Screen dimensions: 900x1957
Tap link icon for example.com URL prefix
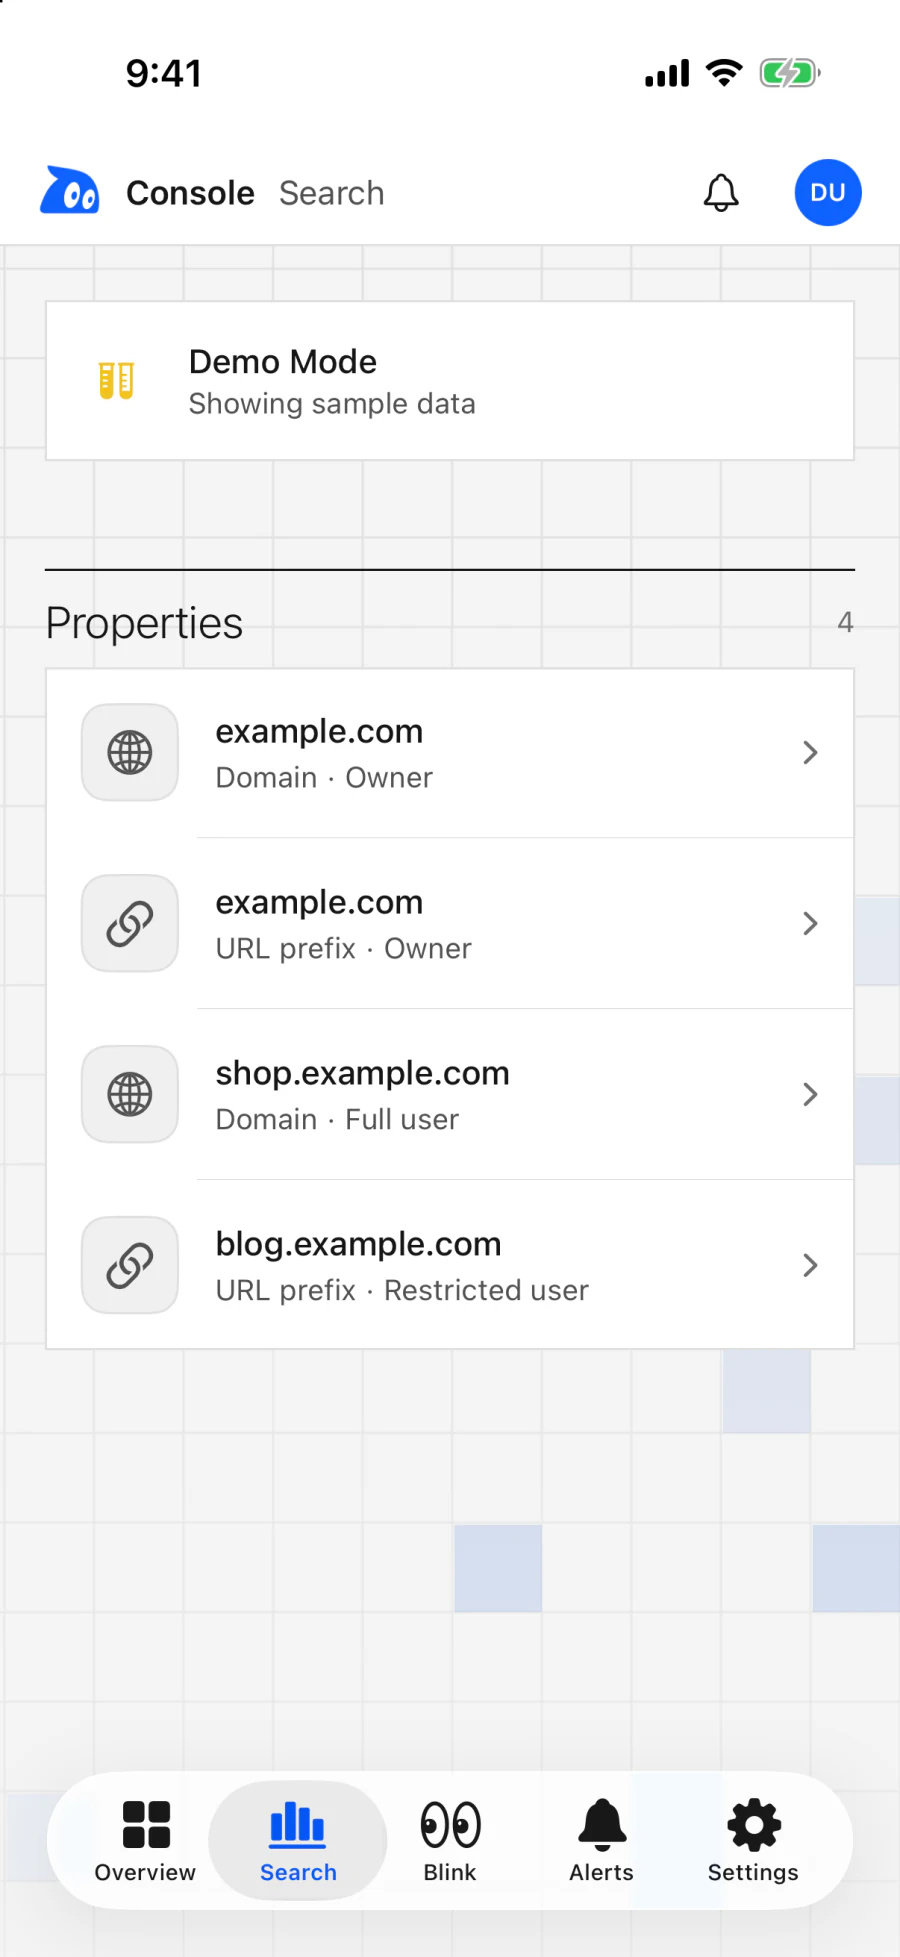coord(130,923)
